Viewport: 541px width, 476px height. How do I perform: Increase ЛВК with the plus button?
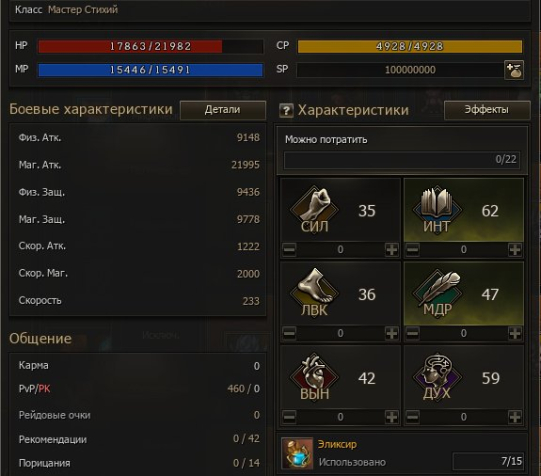[392, 333]
